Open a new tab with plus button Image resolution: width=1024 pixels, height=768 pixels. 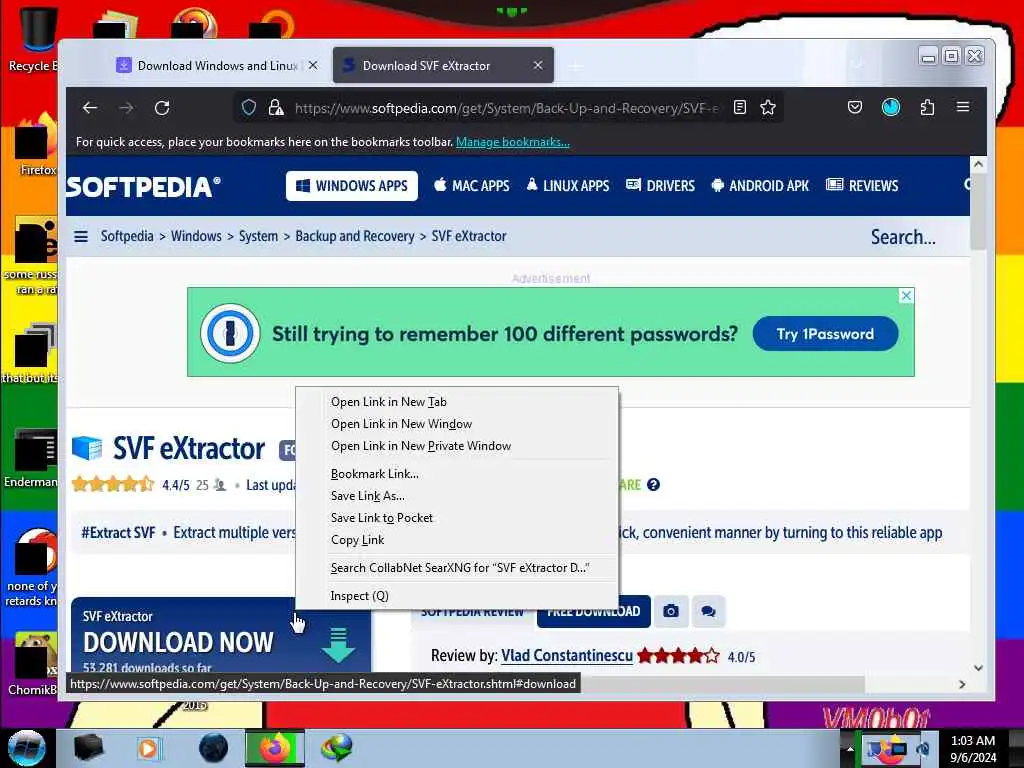pos(576,66)
